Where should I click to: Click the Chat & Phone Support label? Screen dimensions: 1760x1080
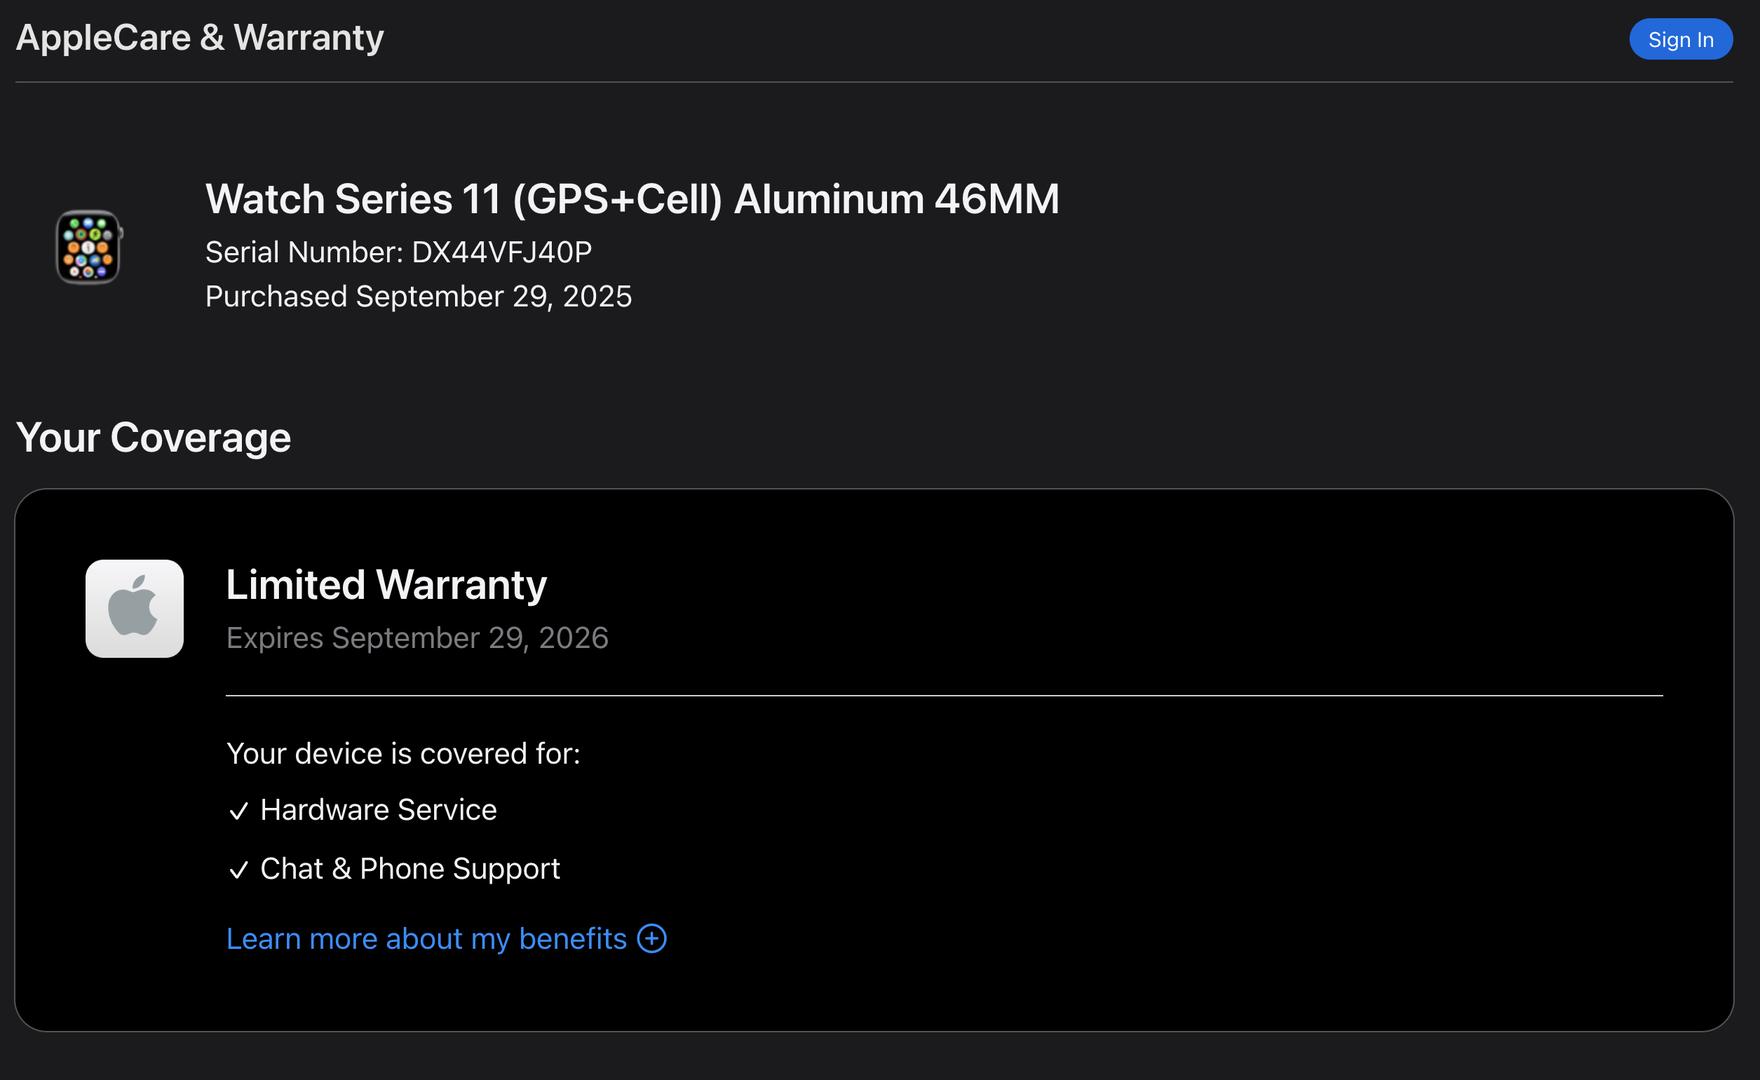[x=410, y=869]
